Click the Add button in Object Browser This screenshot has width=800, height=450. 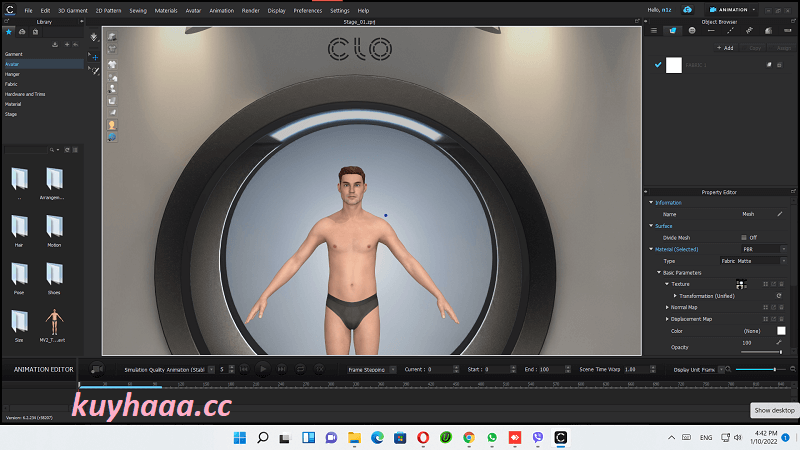click(725, 48)
